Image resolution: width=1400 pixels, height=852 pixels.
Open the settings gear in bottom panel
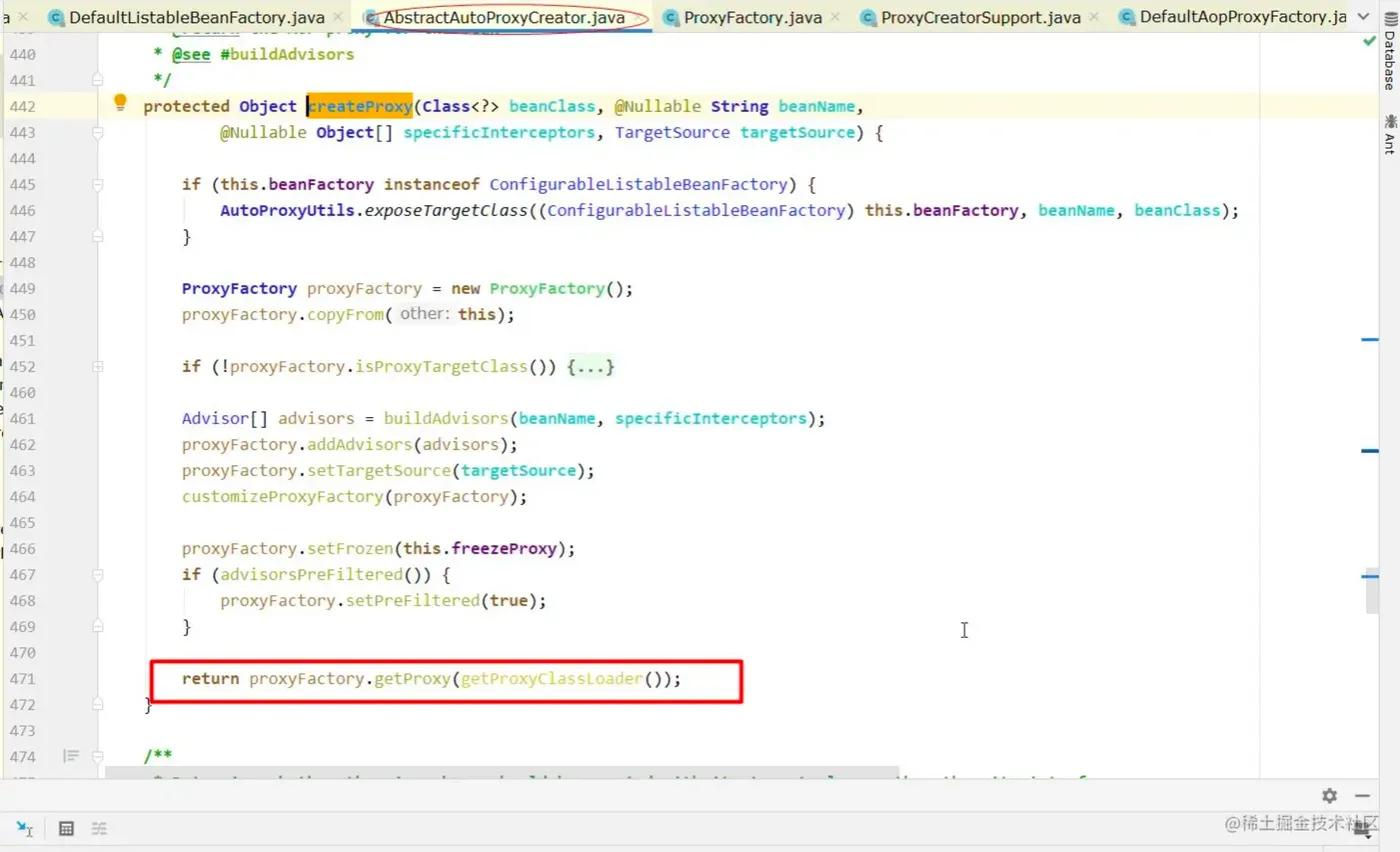1329,796
